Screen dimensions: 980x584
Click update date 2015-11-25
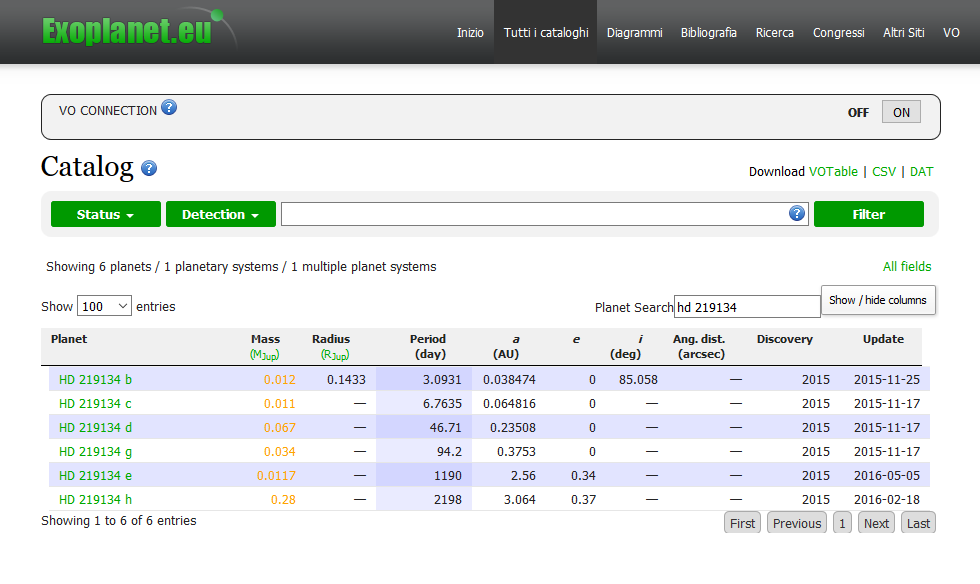pos(887,380)
